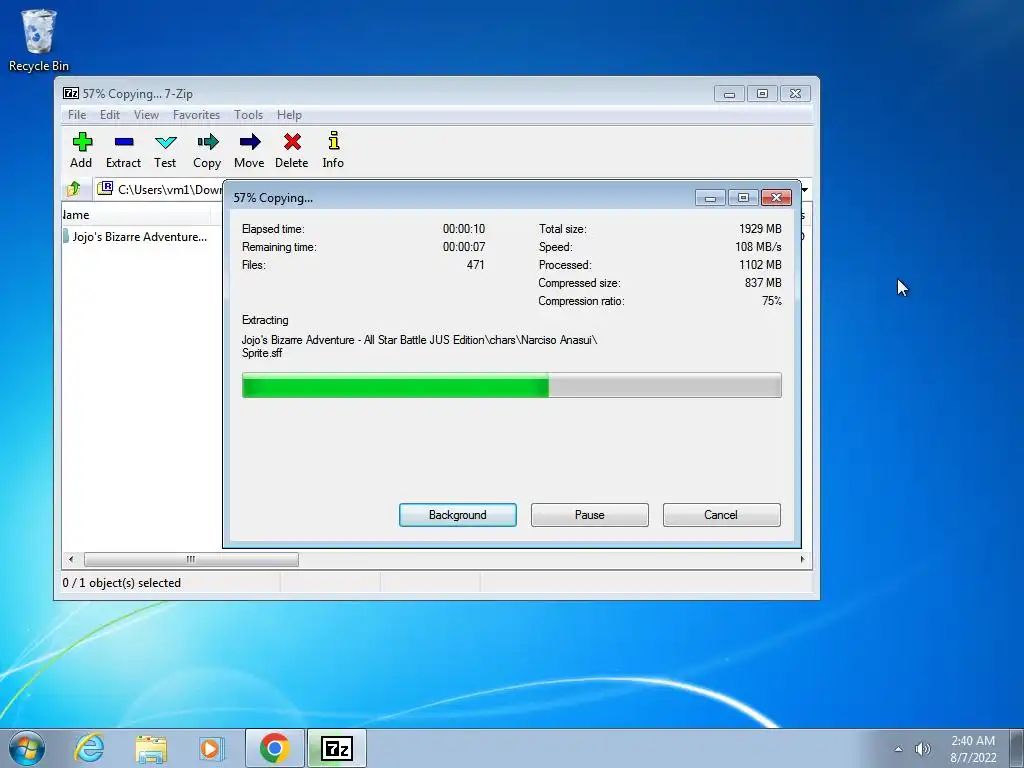Maximize the 57% Copying dialog
1024x768 pixels.
(743, 197)
